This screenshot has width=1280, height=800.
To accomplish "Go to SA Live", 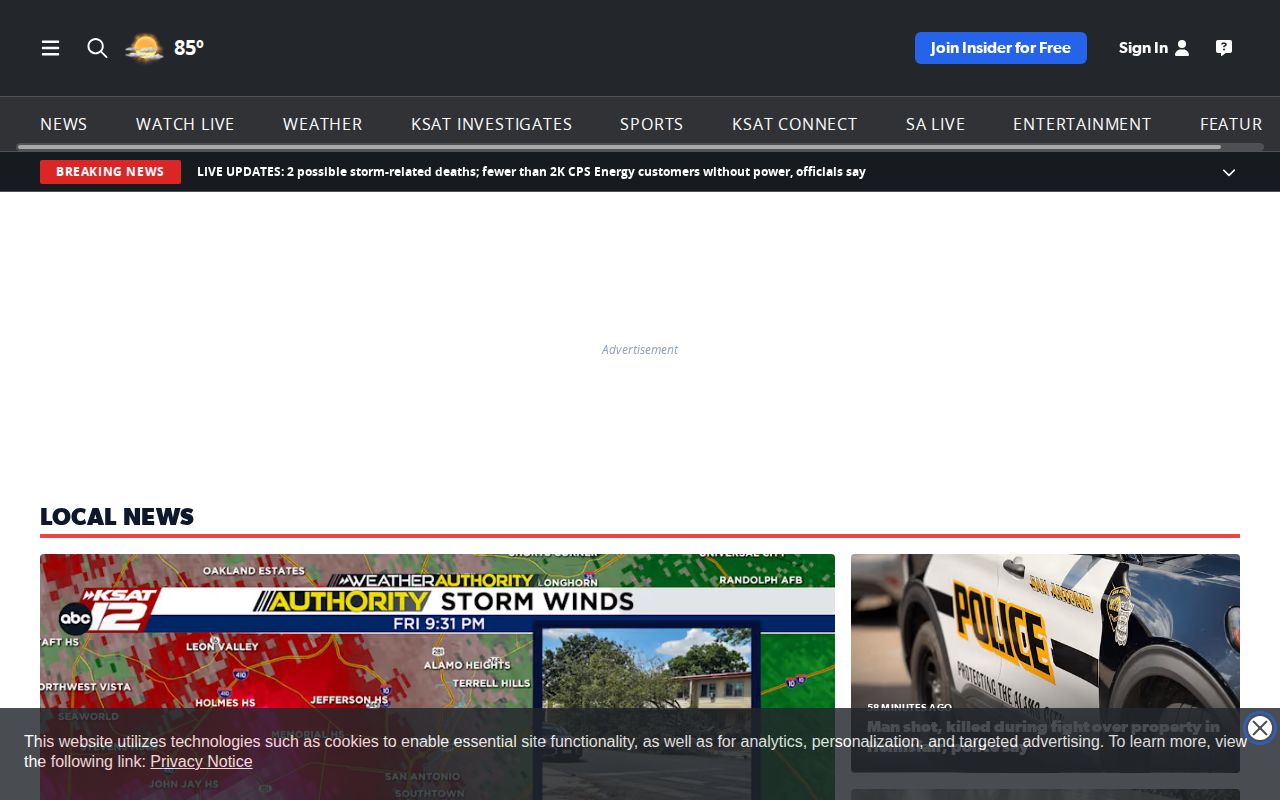I will 936,124.
